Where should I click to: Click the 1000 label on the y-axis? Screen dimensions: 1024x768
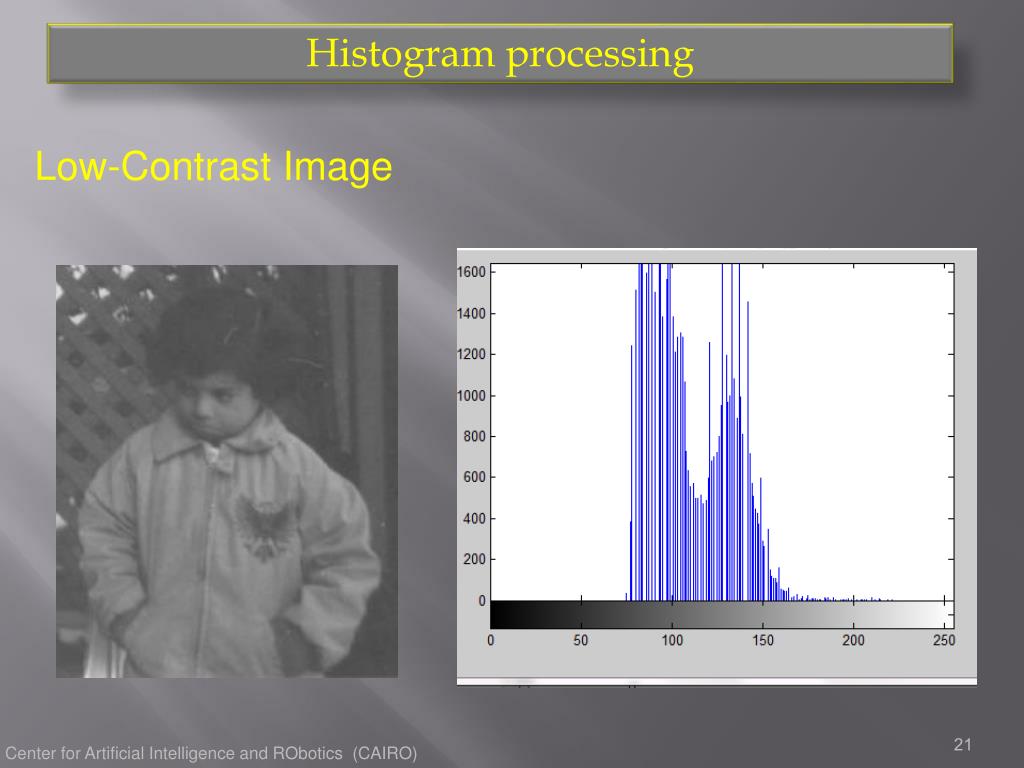click(x=472, y=396)
